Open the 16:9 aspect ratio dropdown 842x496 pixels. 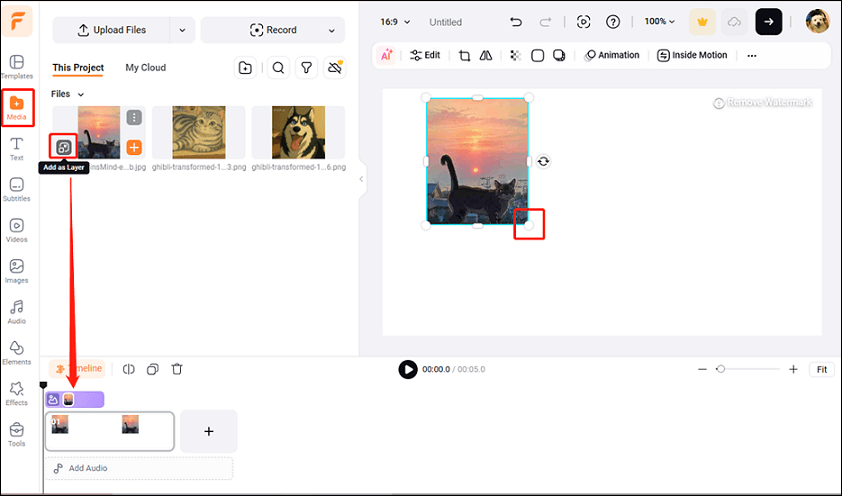tap(395, 22)
